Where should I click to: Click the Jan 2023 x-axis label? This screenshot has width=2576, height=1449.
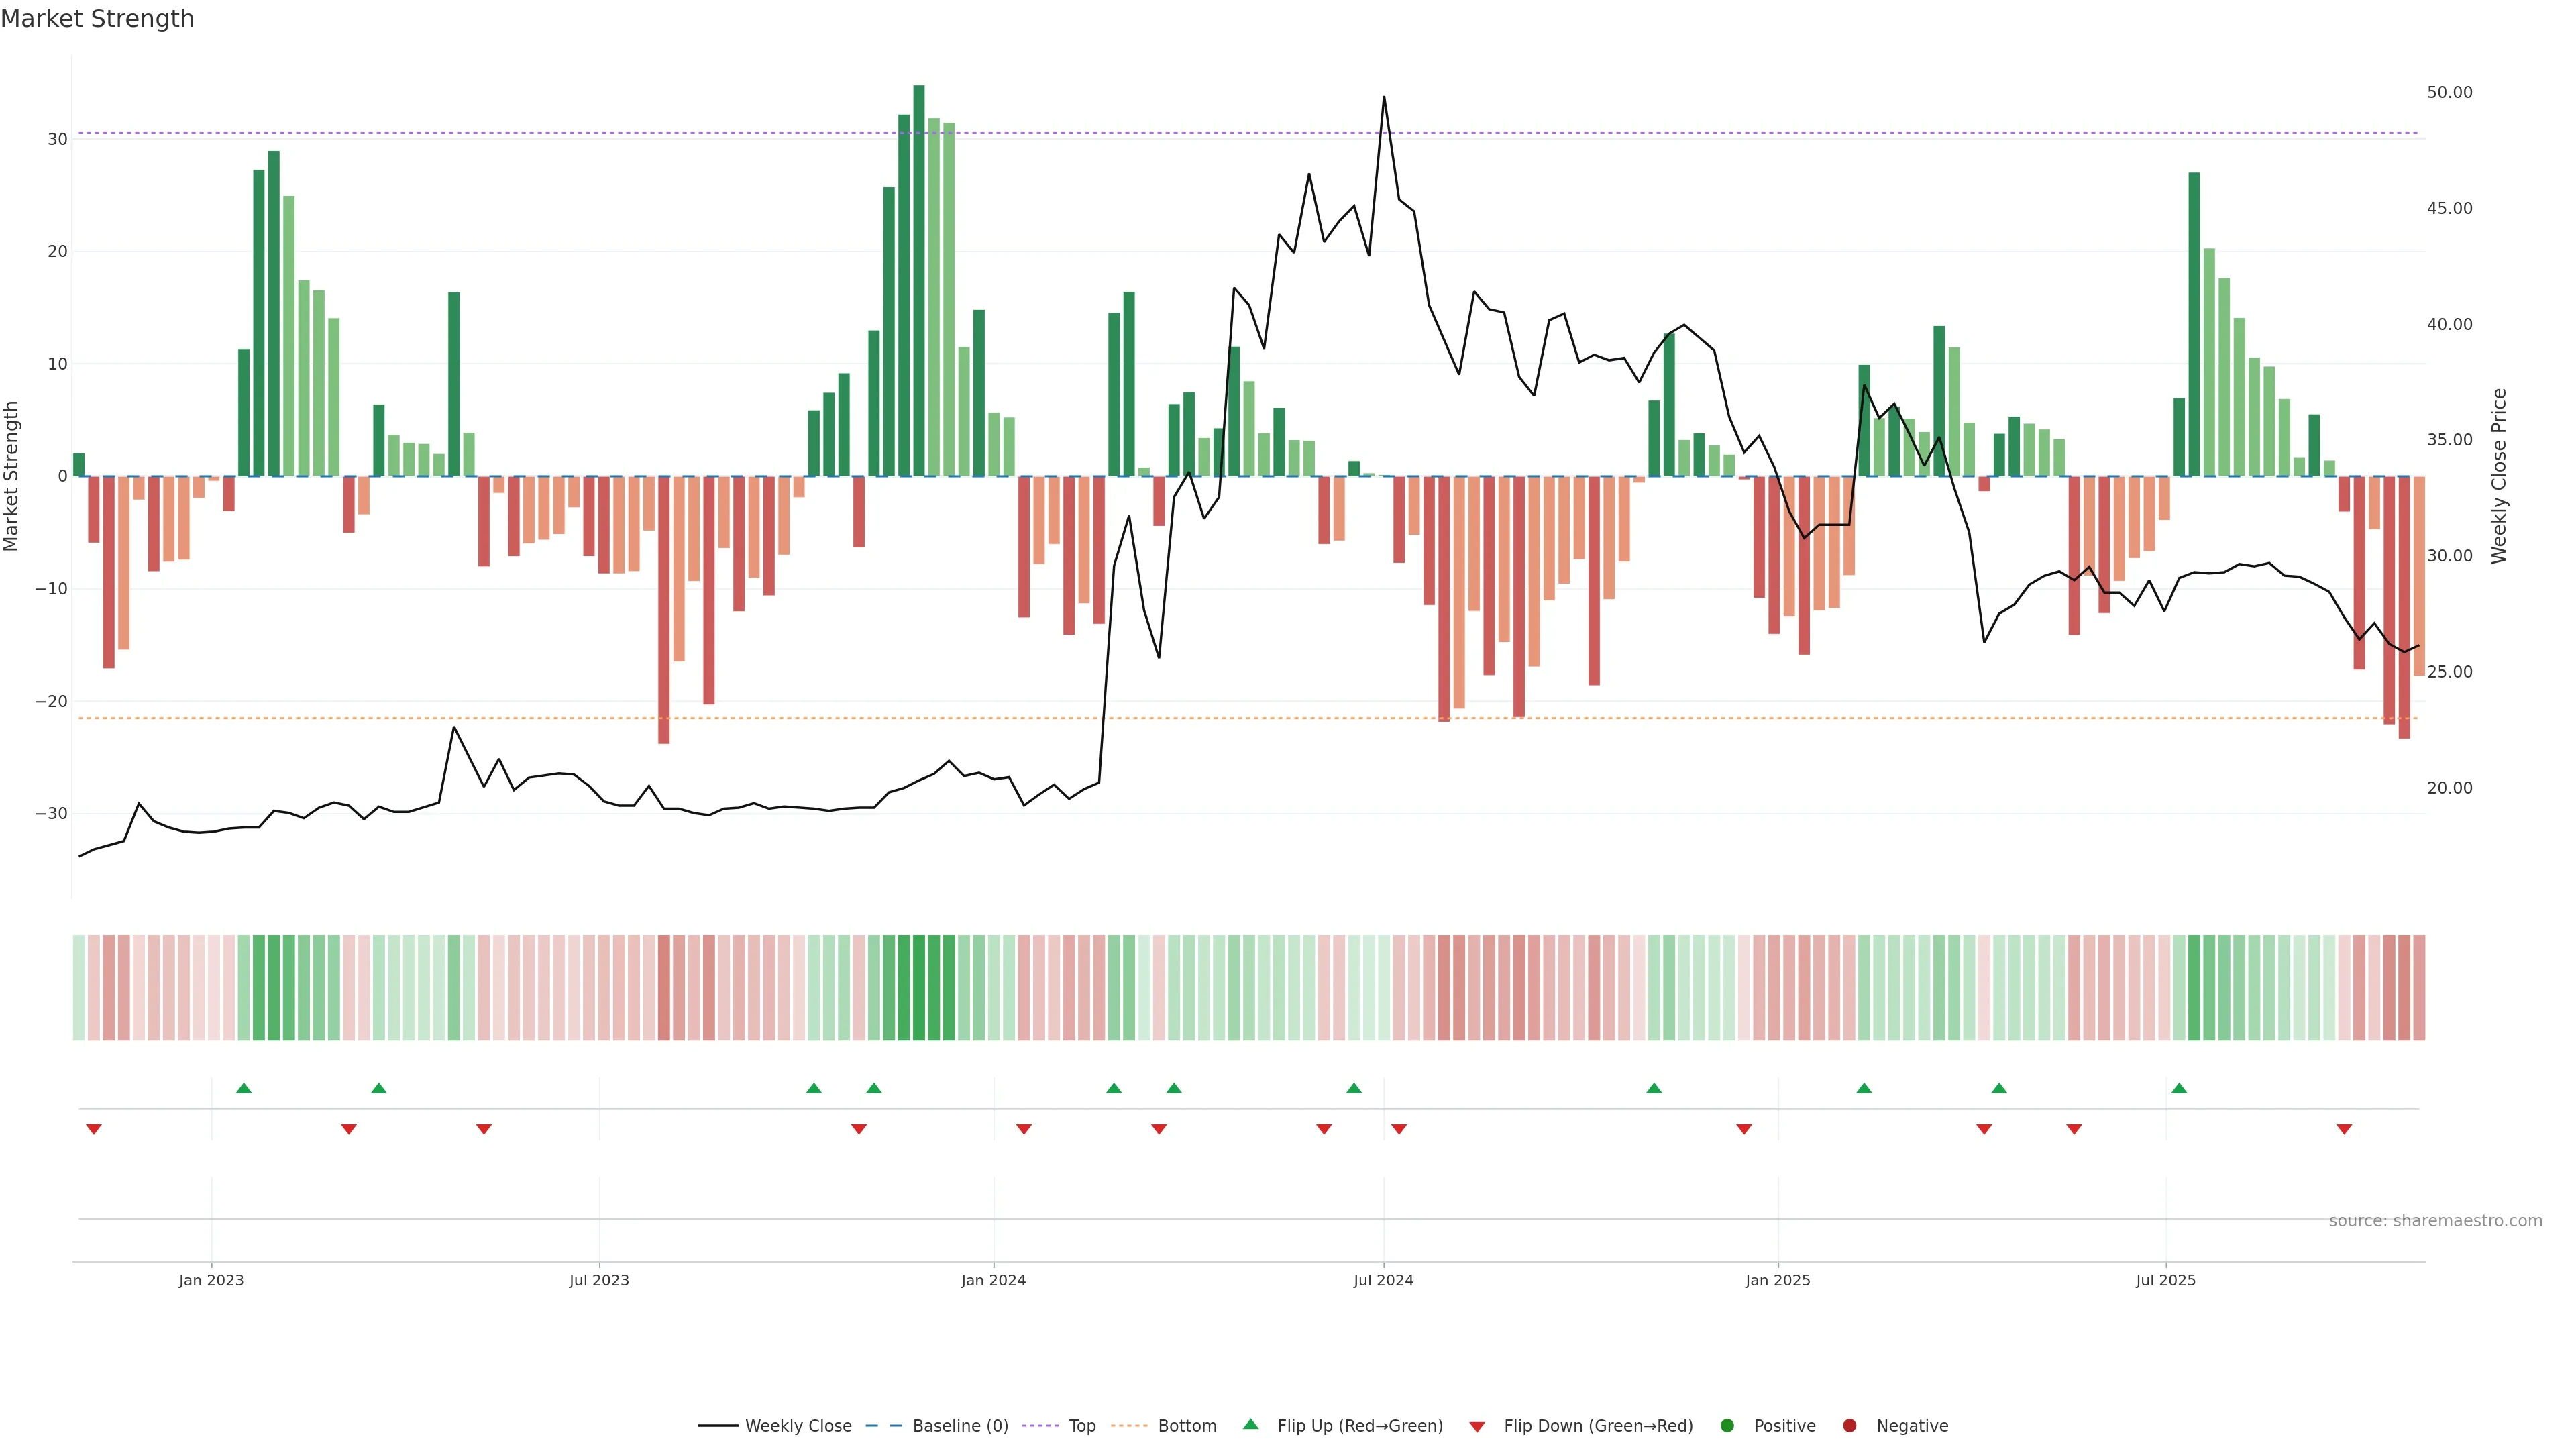[211, 1280]
